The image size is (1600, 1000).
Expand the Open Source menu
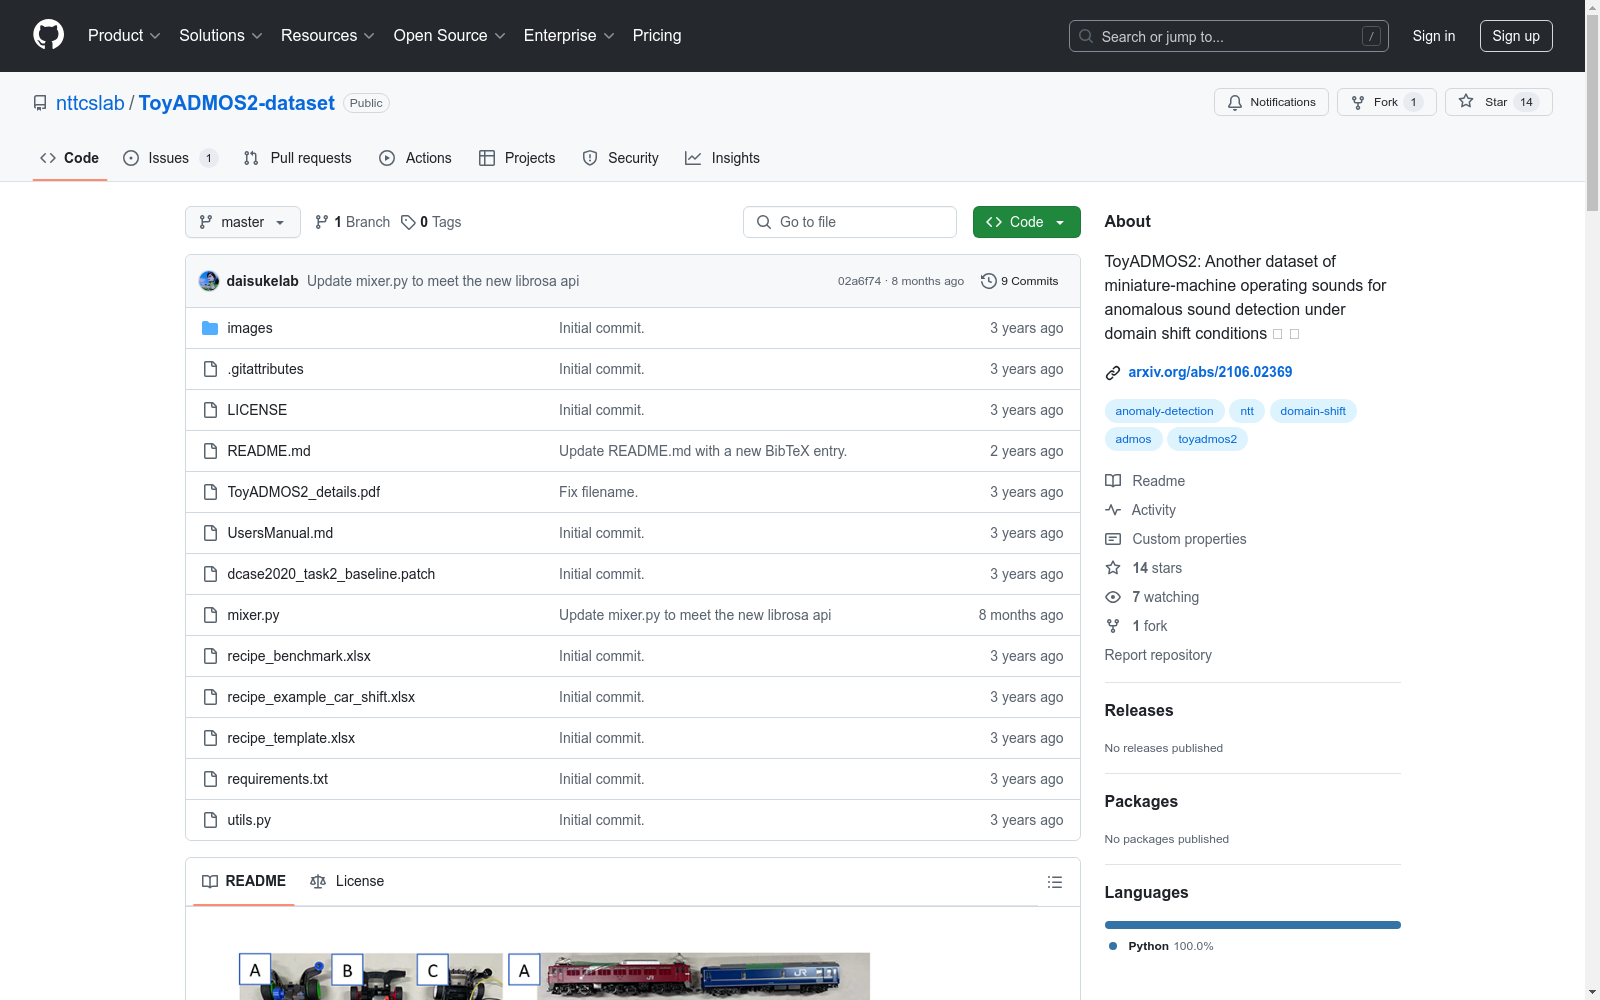[x=450, y=35]
